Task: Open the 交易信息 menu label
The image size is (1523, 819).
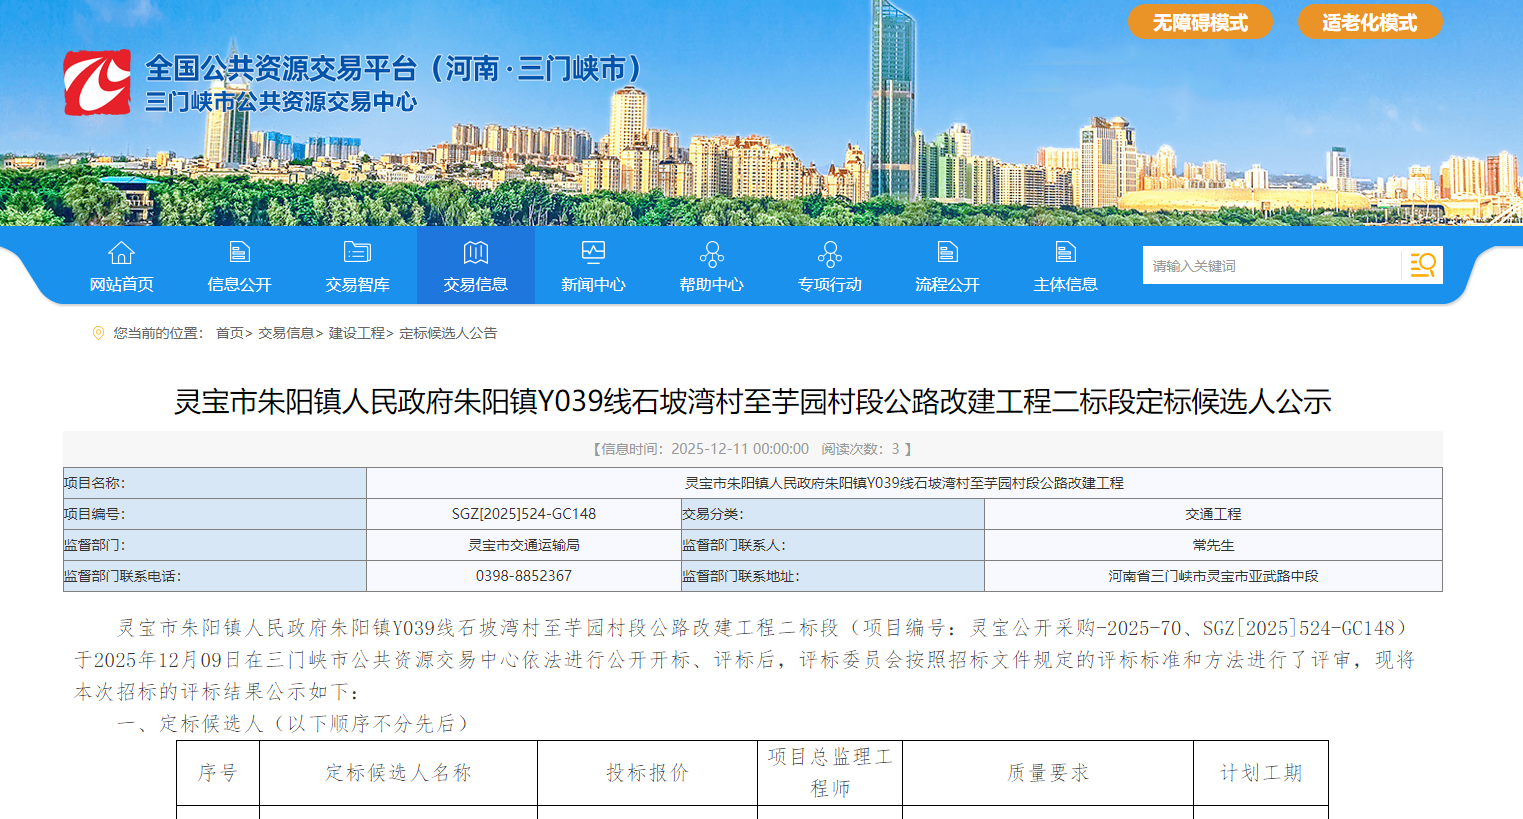Action: click(x=475, y=285)
